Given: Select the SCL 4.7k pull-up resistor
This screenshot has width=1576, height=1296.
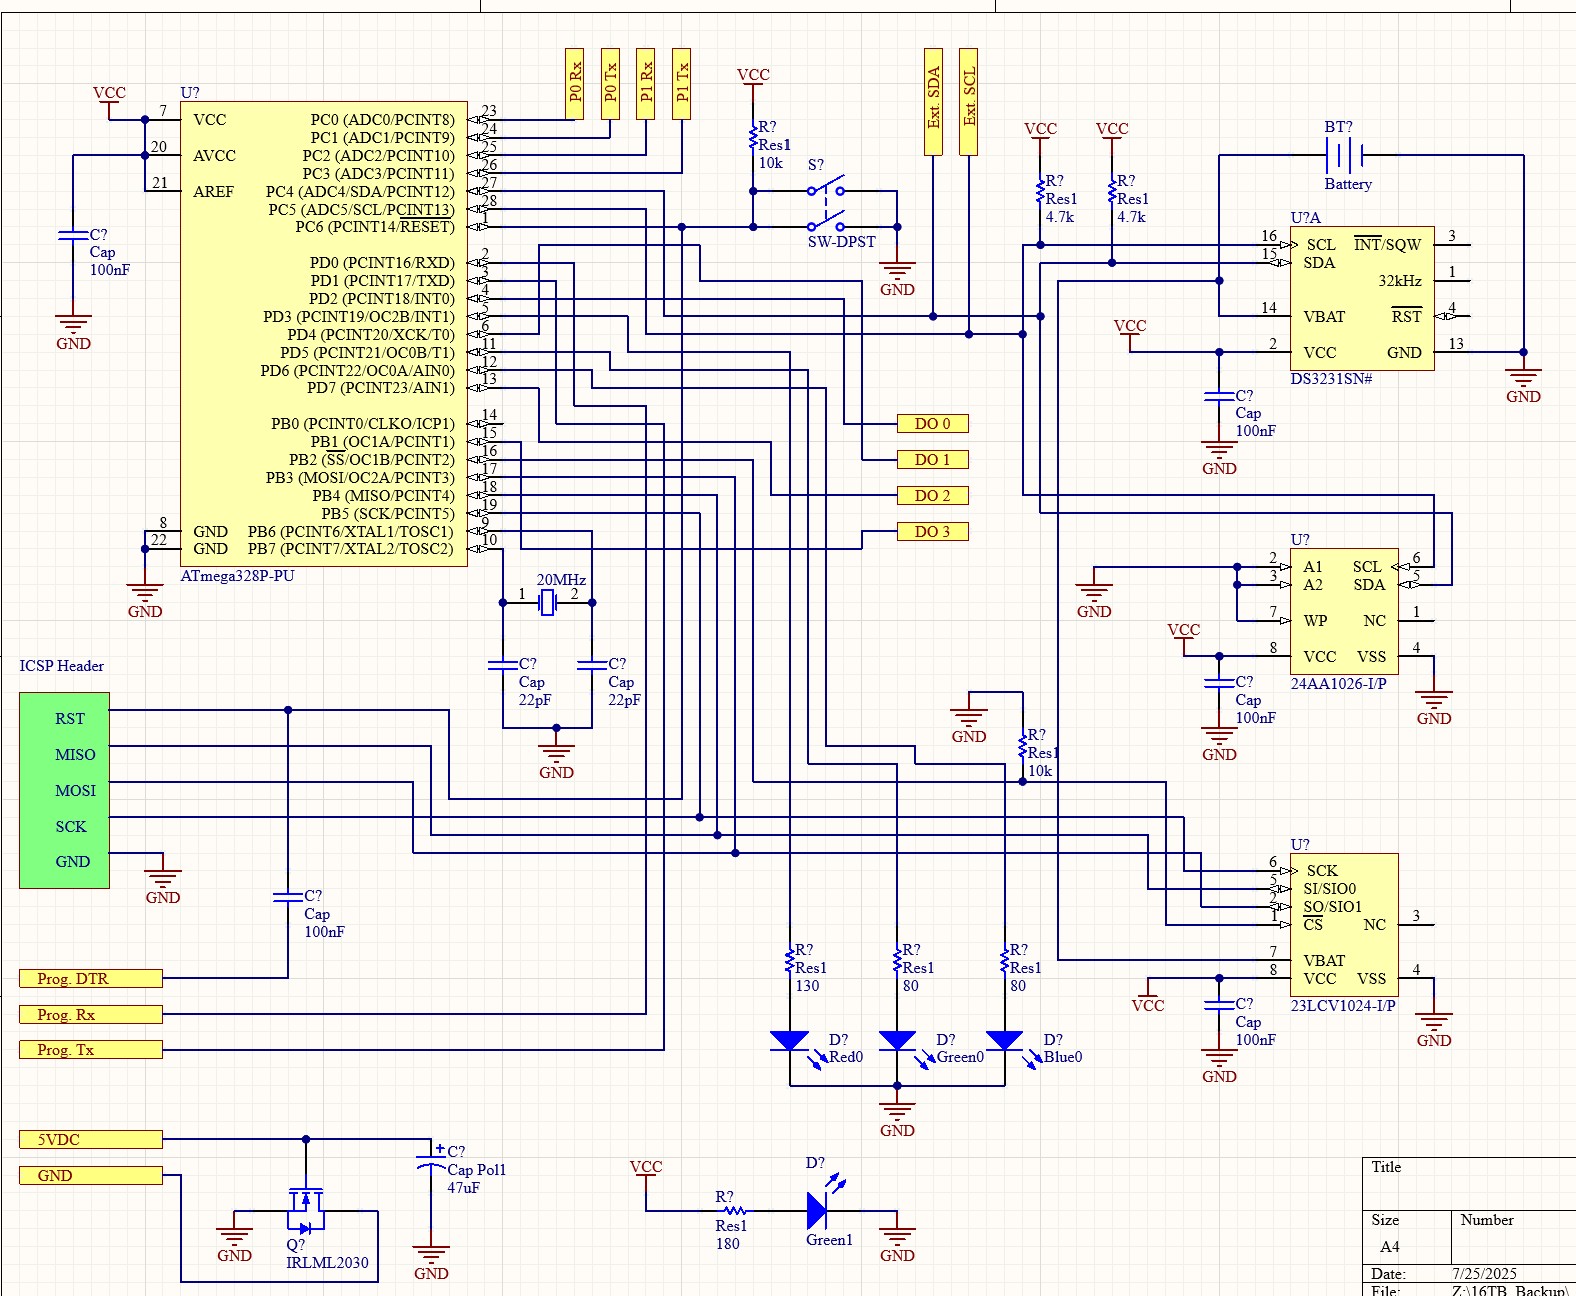Looking at the screenshot, I should [x=1040, y=191].
